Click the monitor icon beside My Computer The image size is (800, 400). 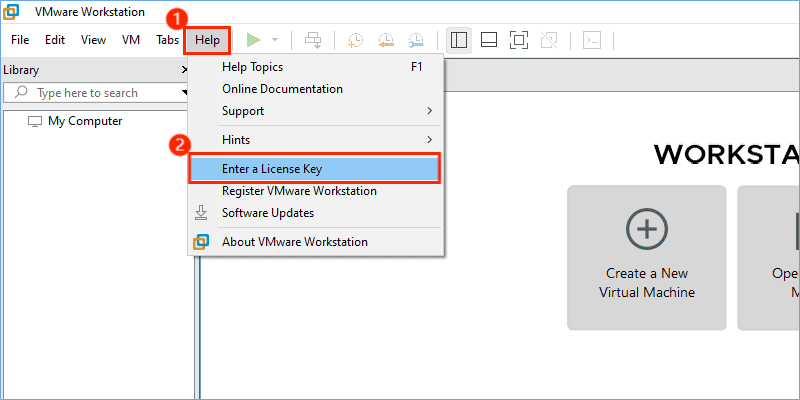pyautogui.click(x=35, y=121)
